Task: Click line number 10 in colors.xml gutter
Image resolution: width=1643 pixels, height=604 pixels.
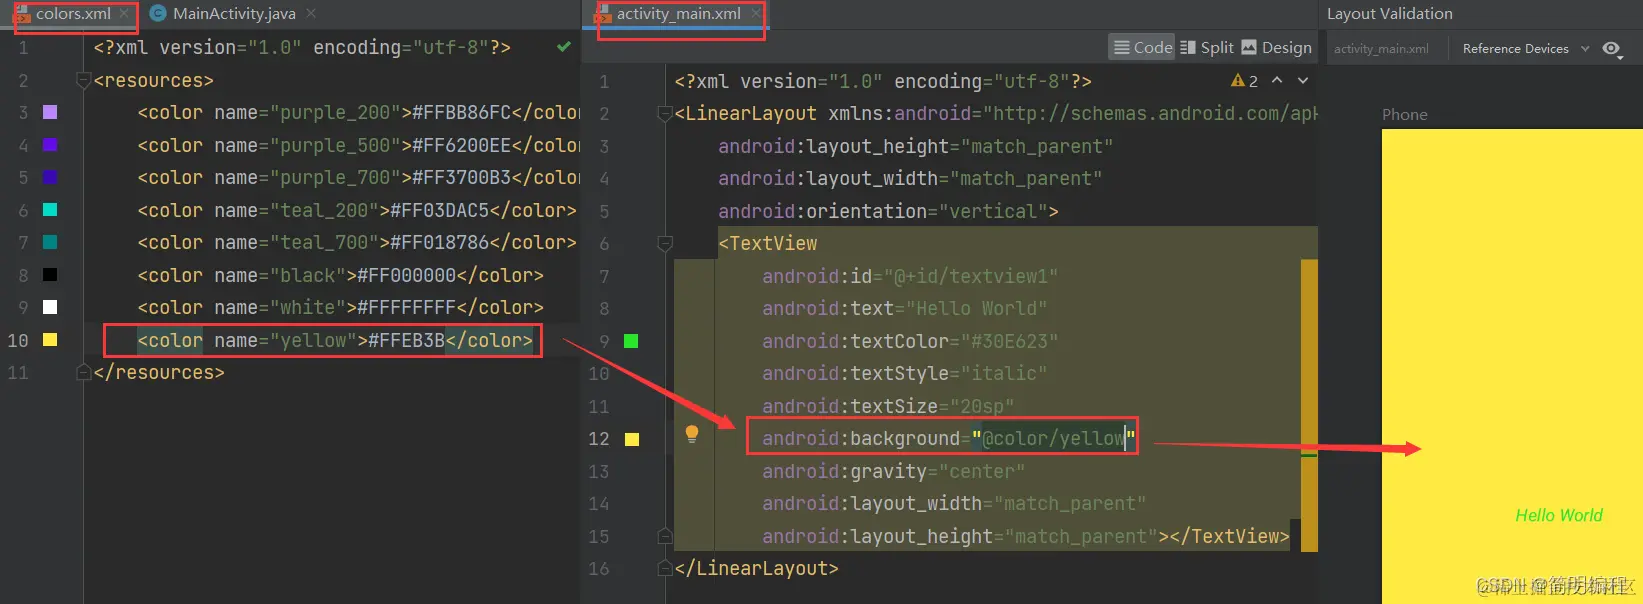Action: [x=18, y=340]
